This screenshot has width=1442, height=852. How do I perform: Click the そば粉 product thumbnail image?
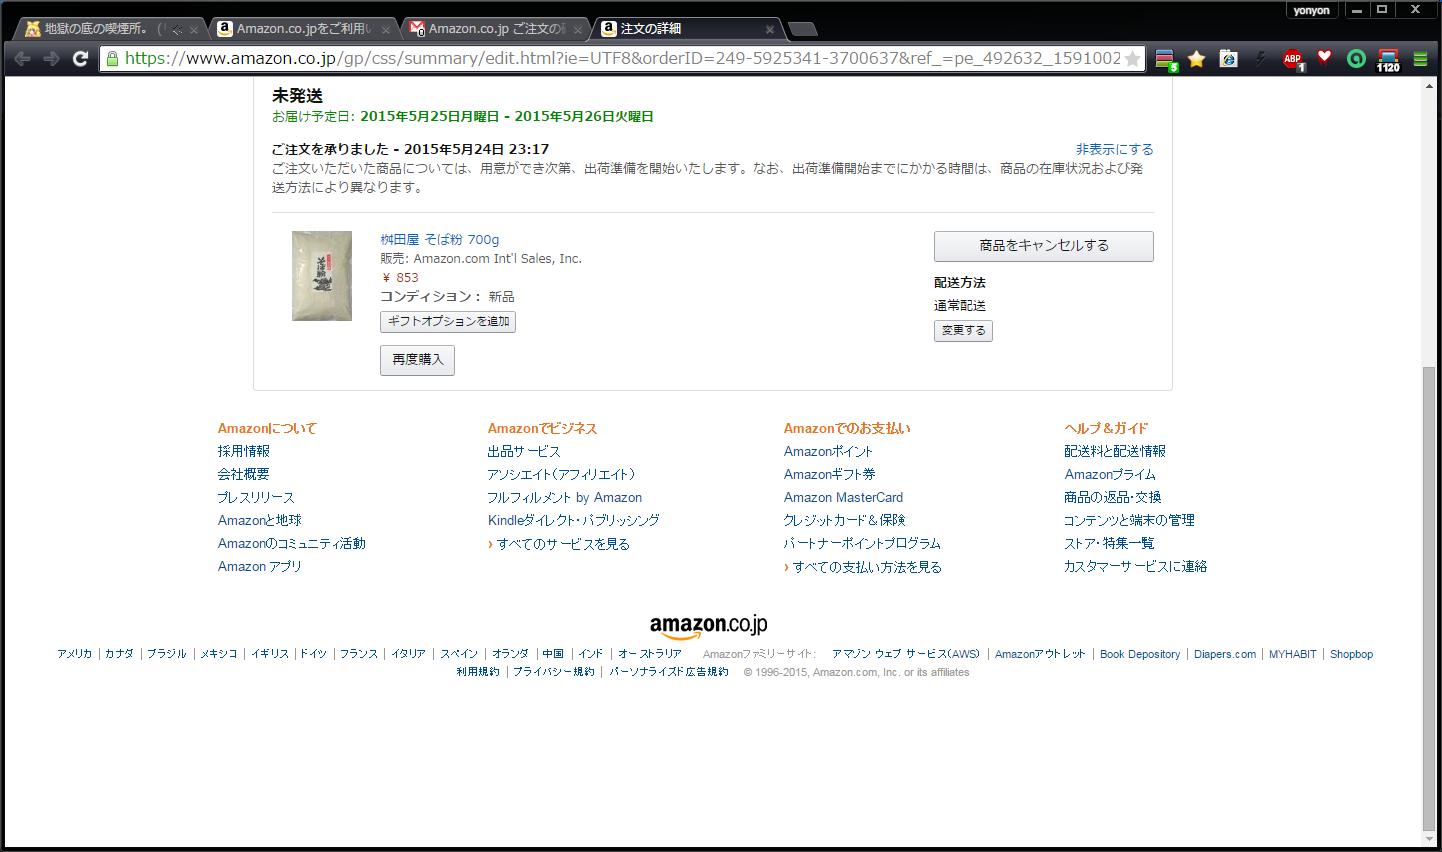(322, 276)
